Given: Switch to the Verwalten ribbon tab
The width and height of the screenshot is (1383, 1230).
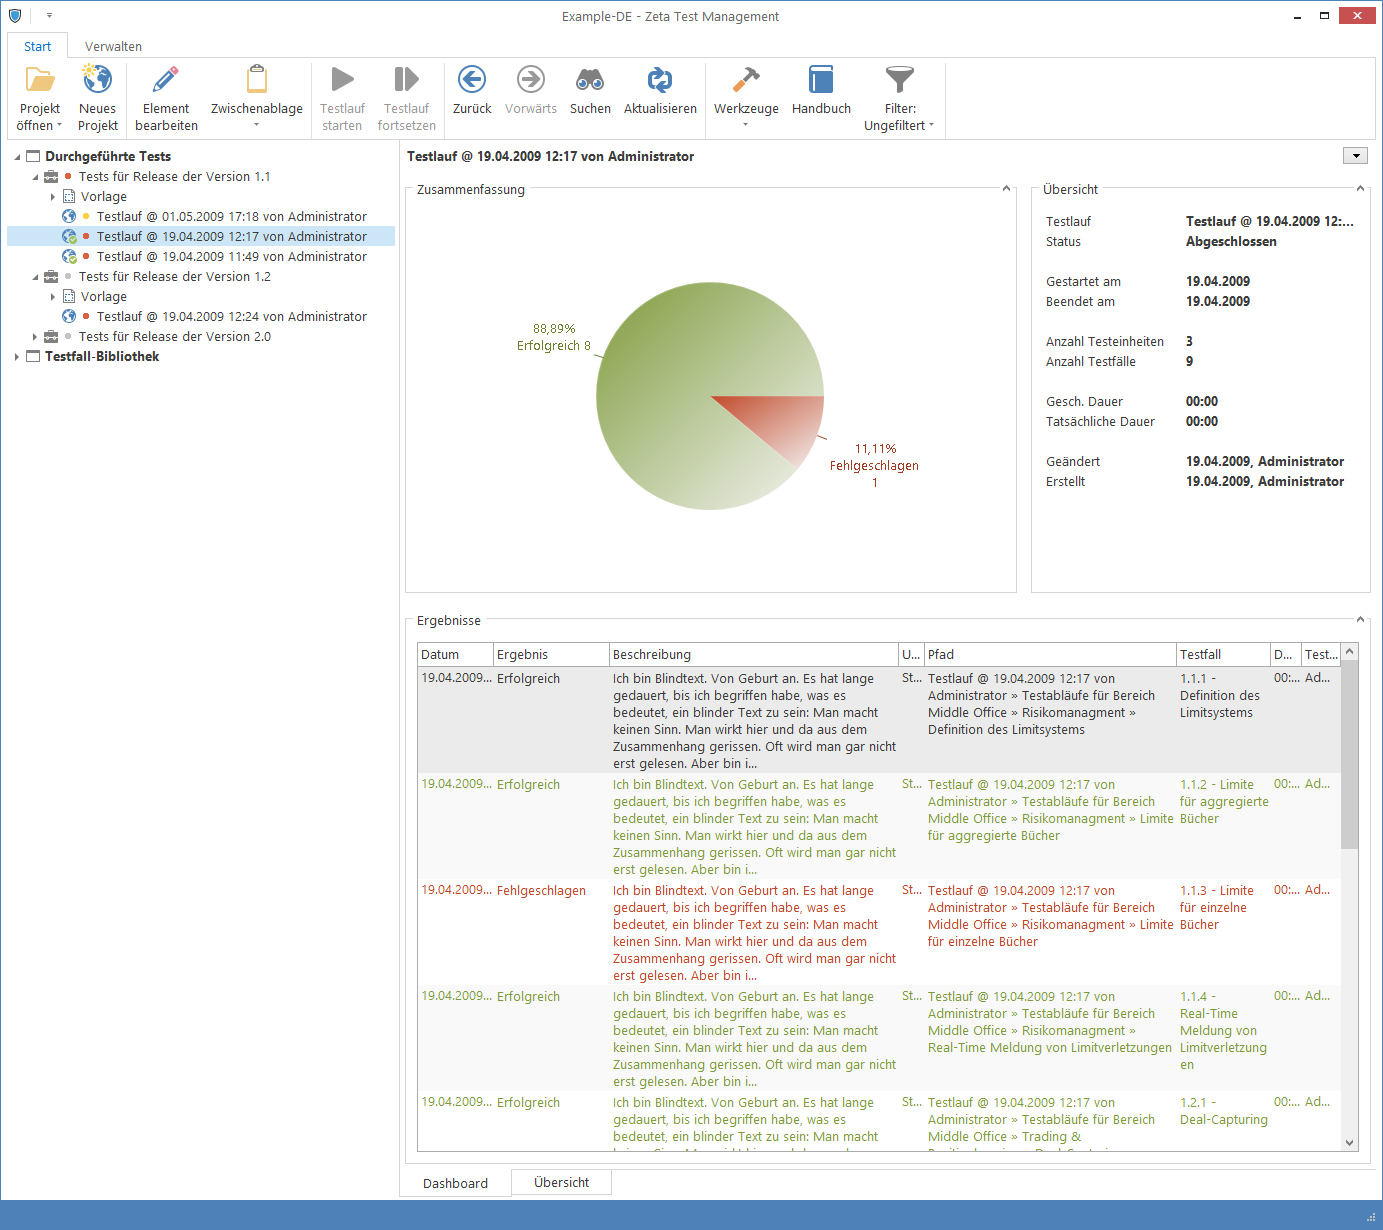Looking at the screenshot, I should 113,47.
